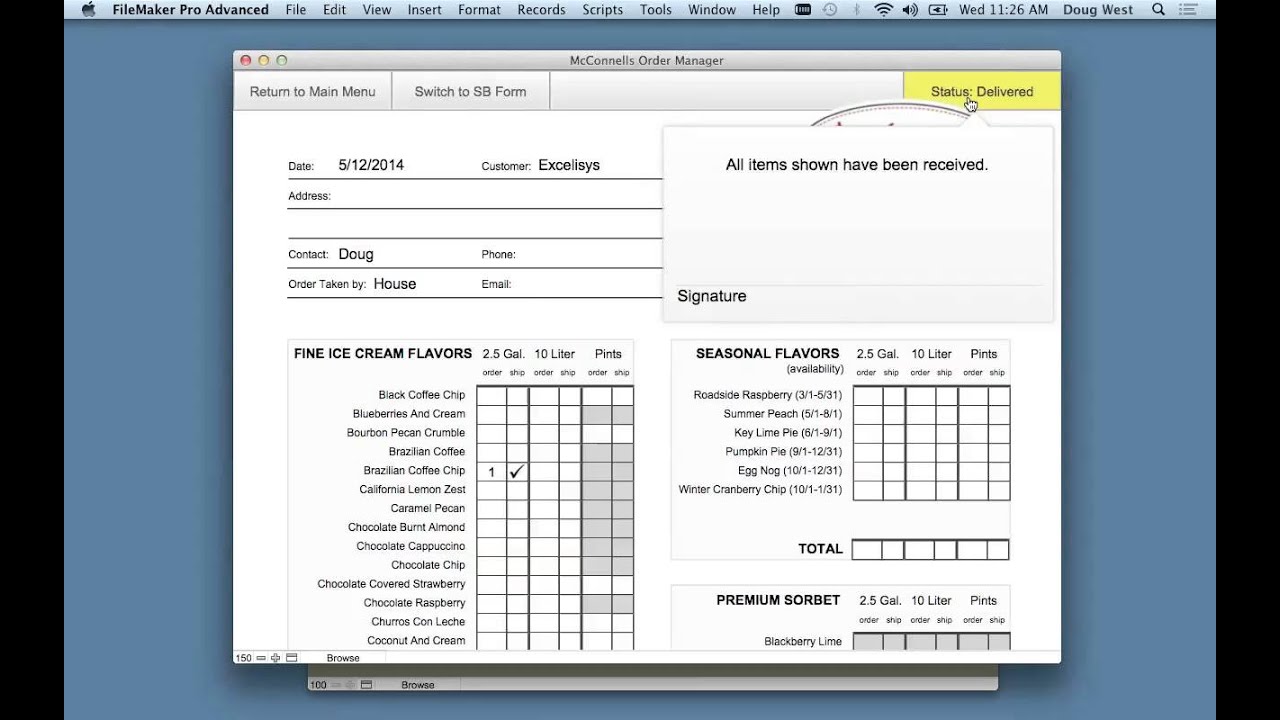1280x720 pixels.
Task: Open the Browse mode pop-up in Order Manager
Action: pyautogui.click(x=343, y=658)
